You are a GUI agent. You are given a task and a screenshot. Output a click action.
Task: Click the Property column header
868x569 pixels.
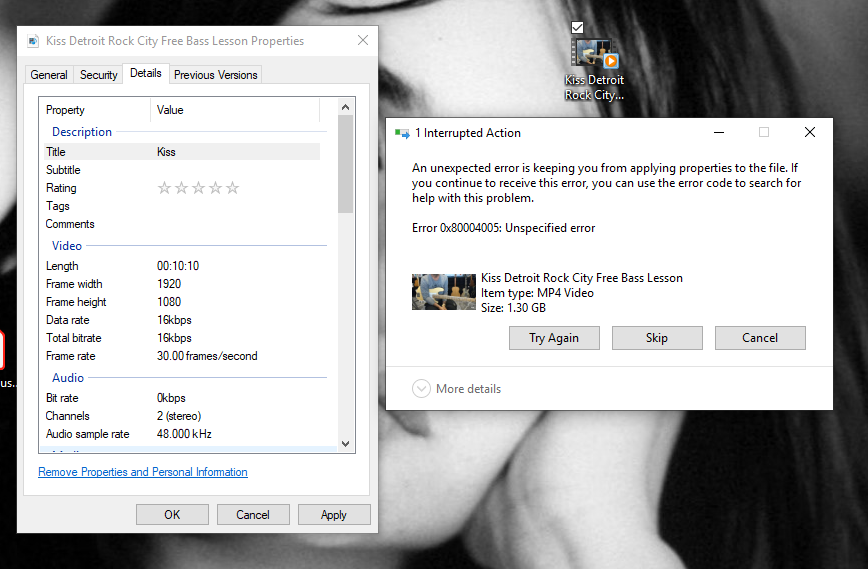pos(95,110)
